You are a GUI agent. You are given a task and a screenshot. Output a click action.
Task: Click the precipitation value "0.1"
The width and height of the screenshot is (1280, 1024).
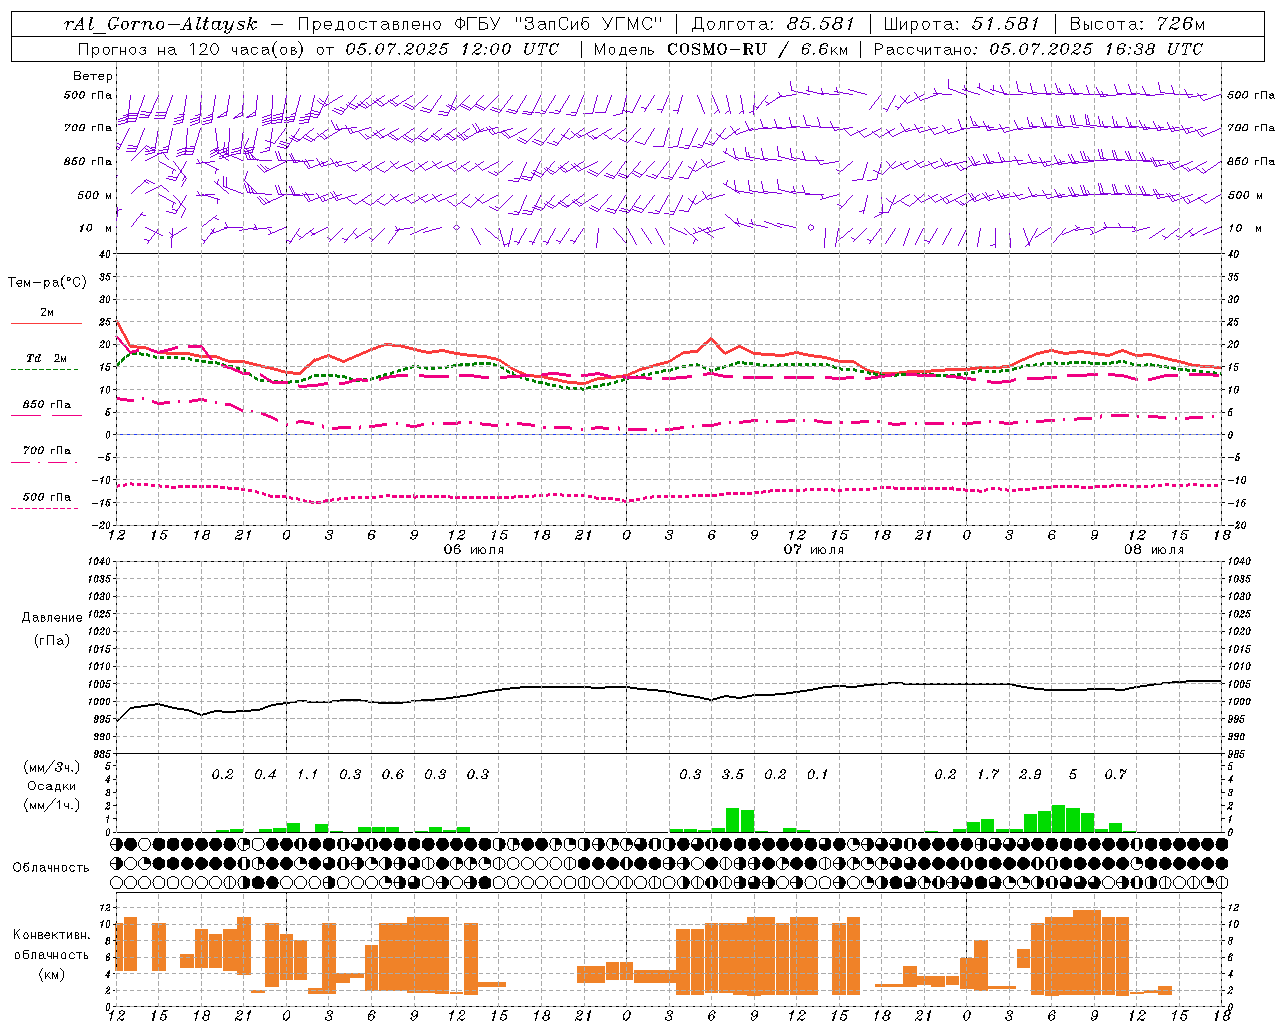818,774
